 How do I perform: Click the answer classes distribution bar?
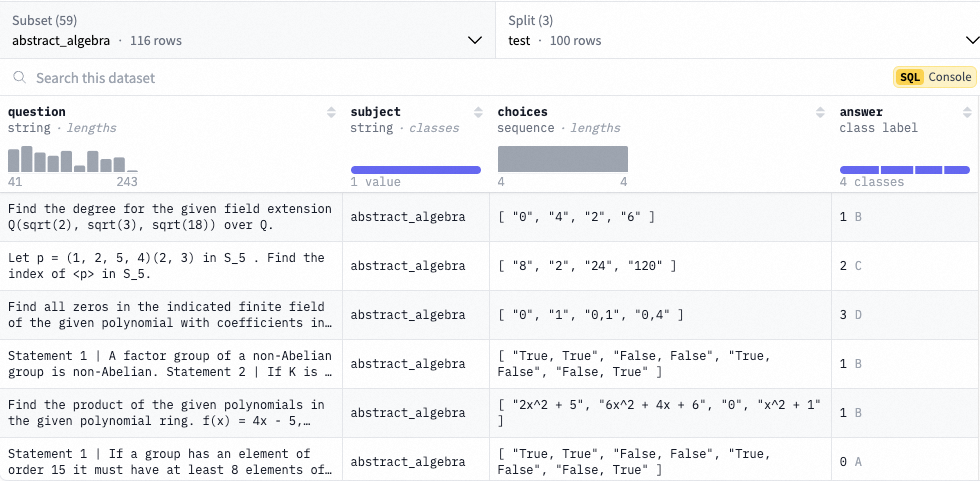point(904,170)
